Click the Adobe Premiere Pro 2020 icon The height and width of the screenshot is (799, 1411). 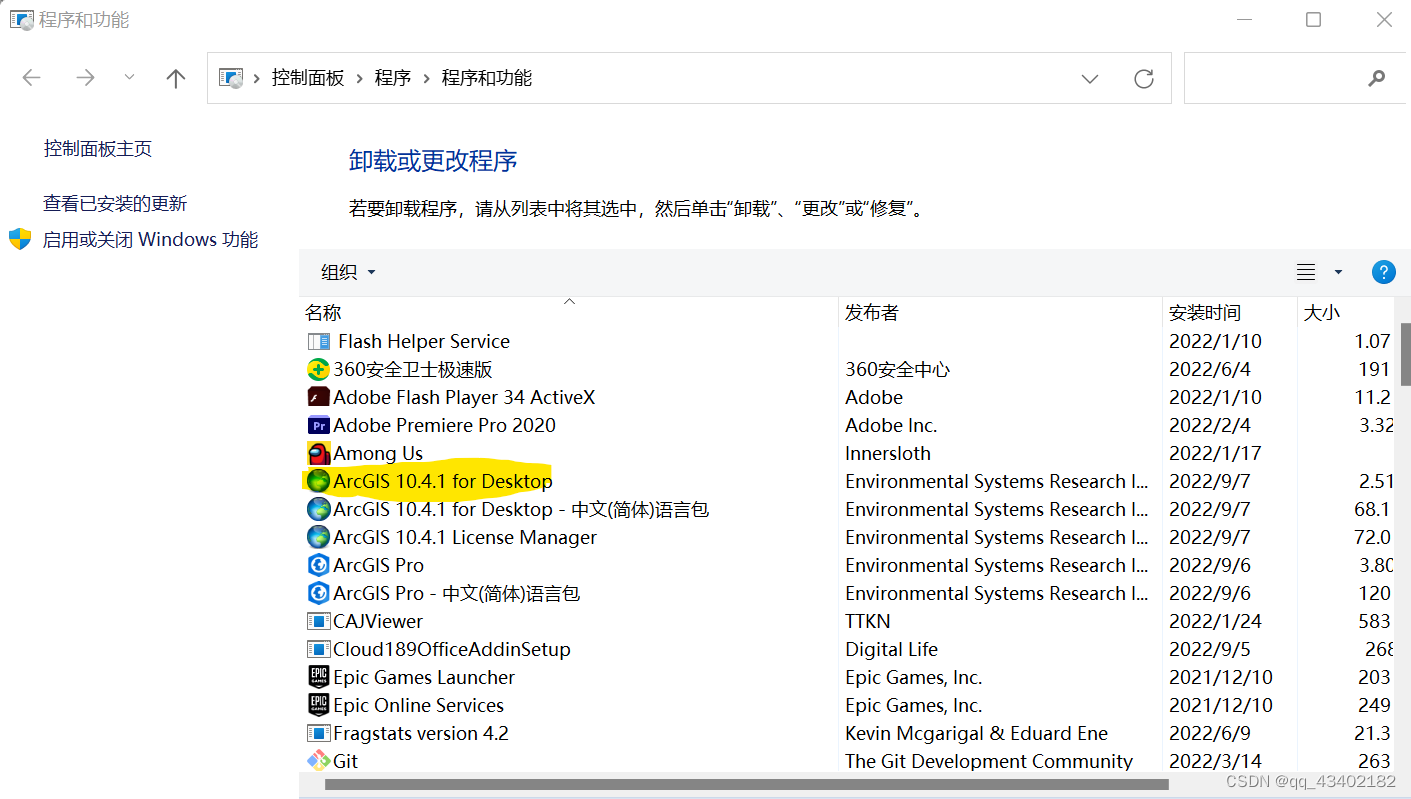pyautogui.click(x=318, y=425)
